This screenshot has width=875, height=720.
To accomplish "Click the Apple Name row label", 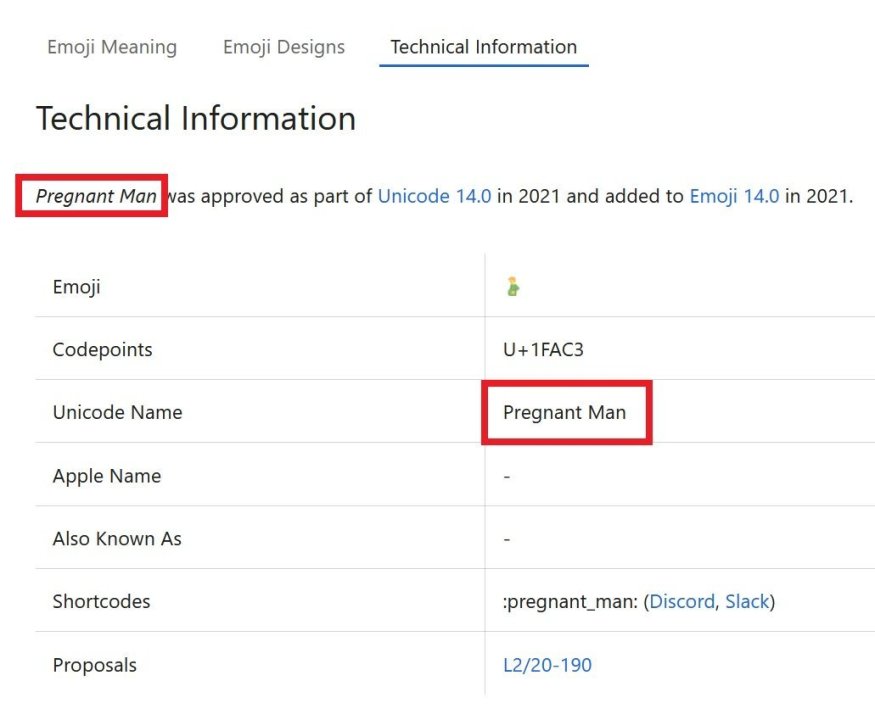I will (107, 476).
